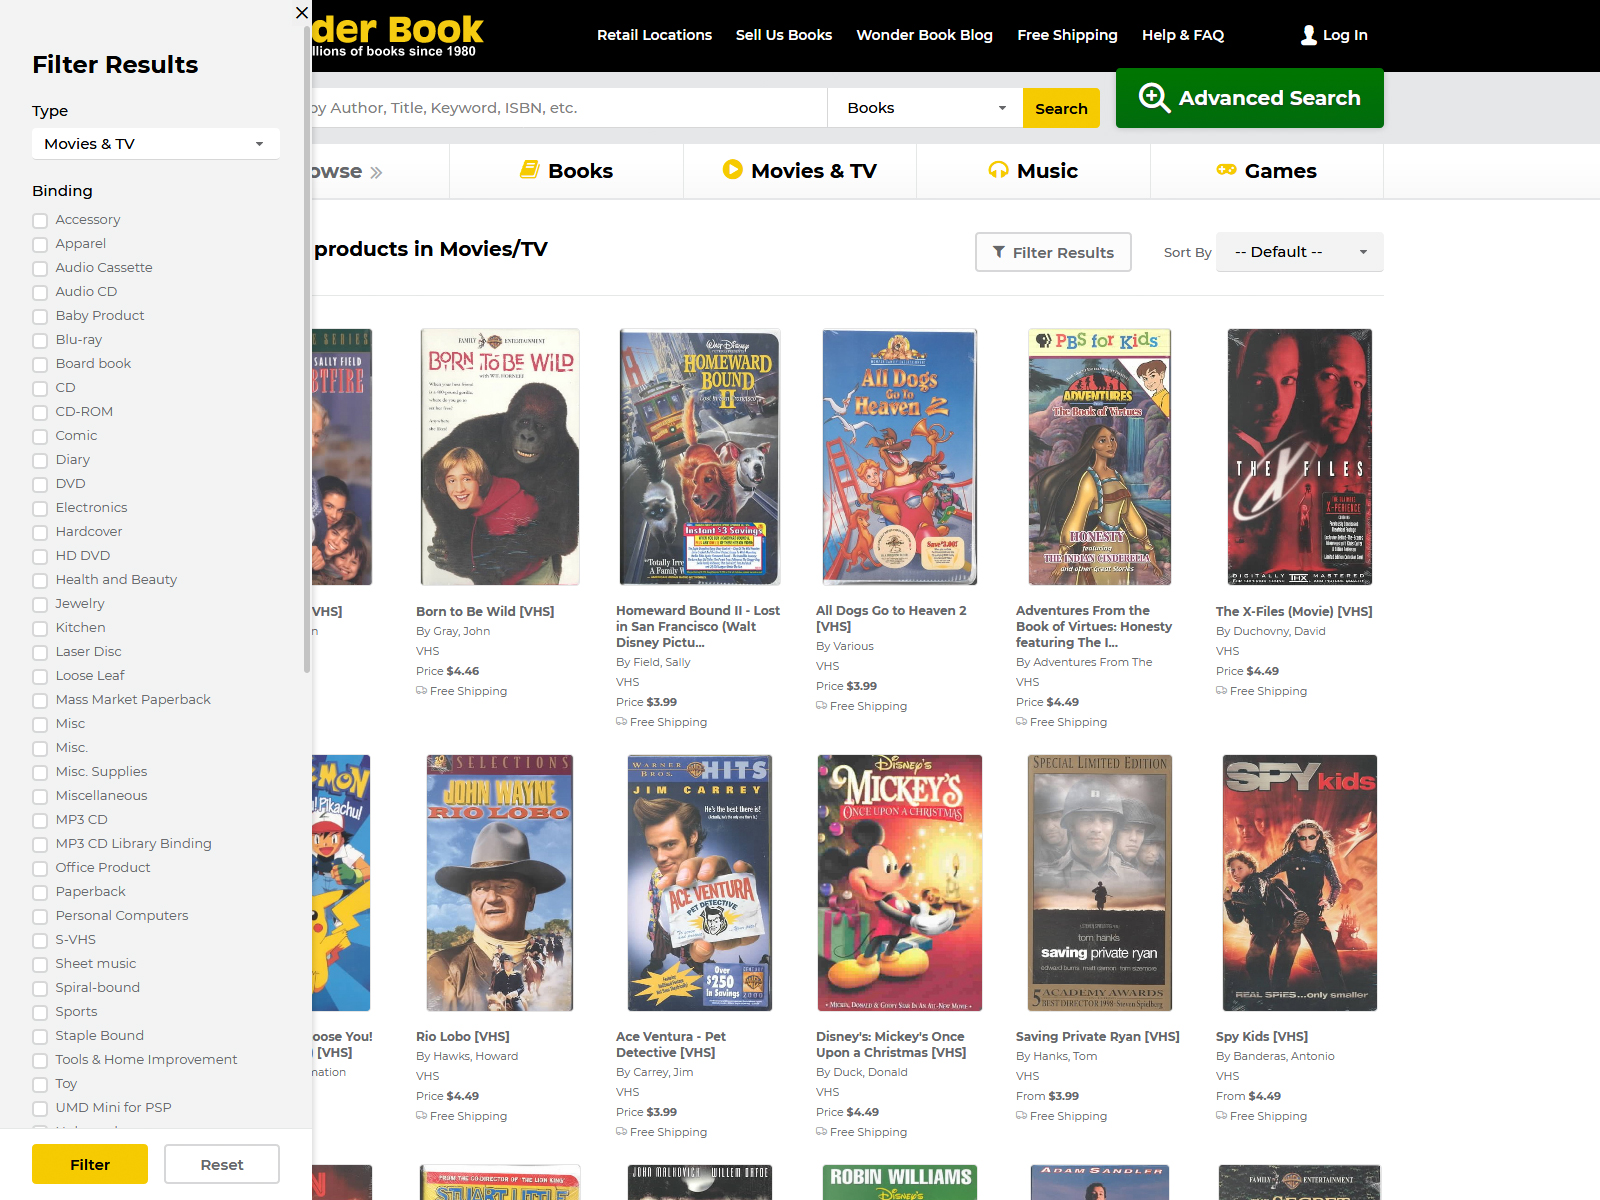Click the Log In user icon
The width and height of the screenshot is (1600, 1200).
coord(1308,35)
